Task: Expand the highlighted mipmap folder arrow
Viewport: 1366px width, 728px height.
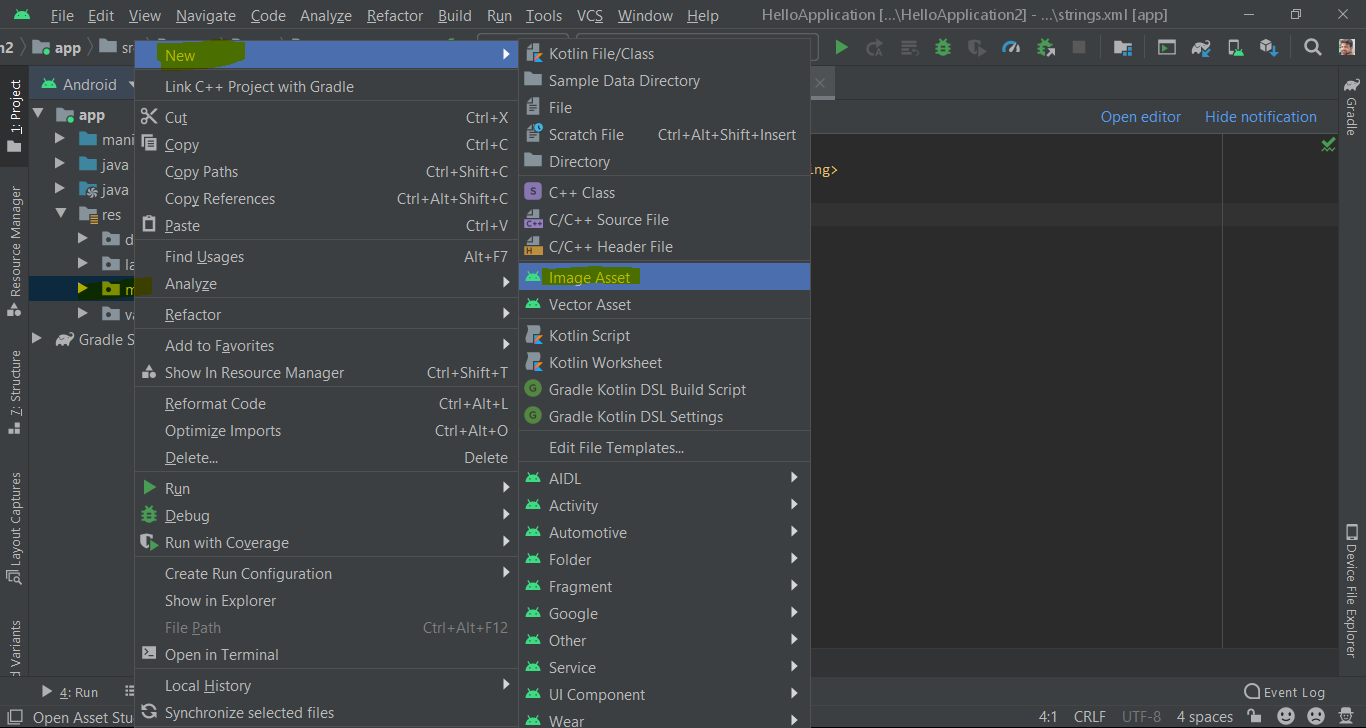Action: [83, 289]
